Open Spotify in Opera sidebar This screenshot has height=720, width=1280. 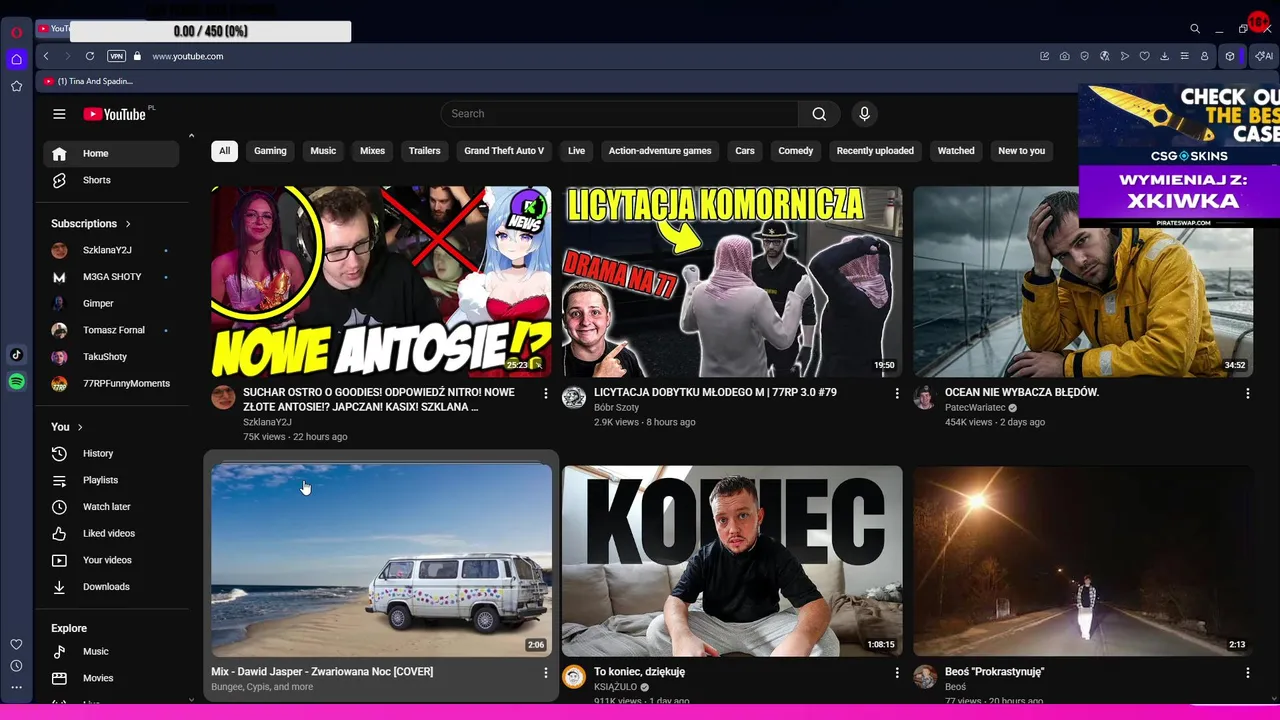click(x=16, y=381)
